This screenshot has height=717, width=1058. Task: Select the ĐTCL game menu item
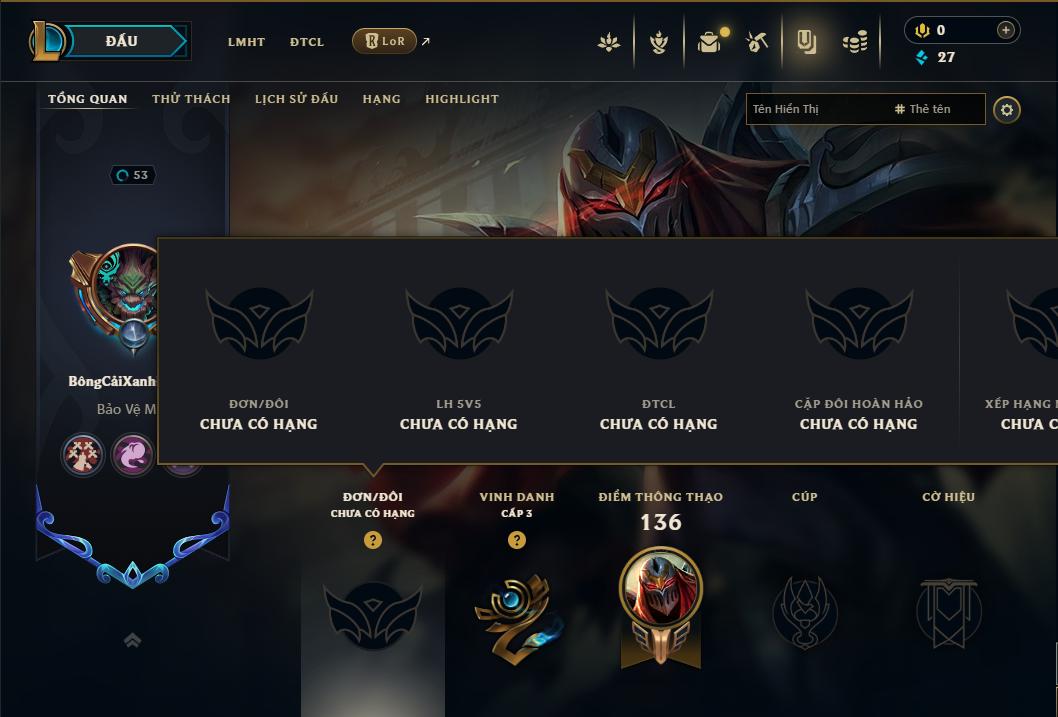tap(307, 42)
